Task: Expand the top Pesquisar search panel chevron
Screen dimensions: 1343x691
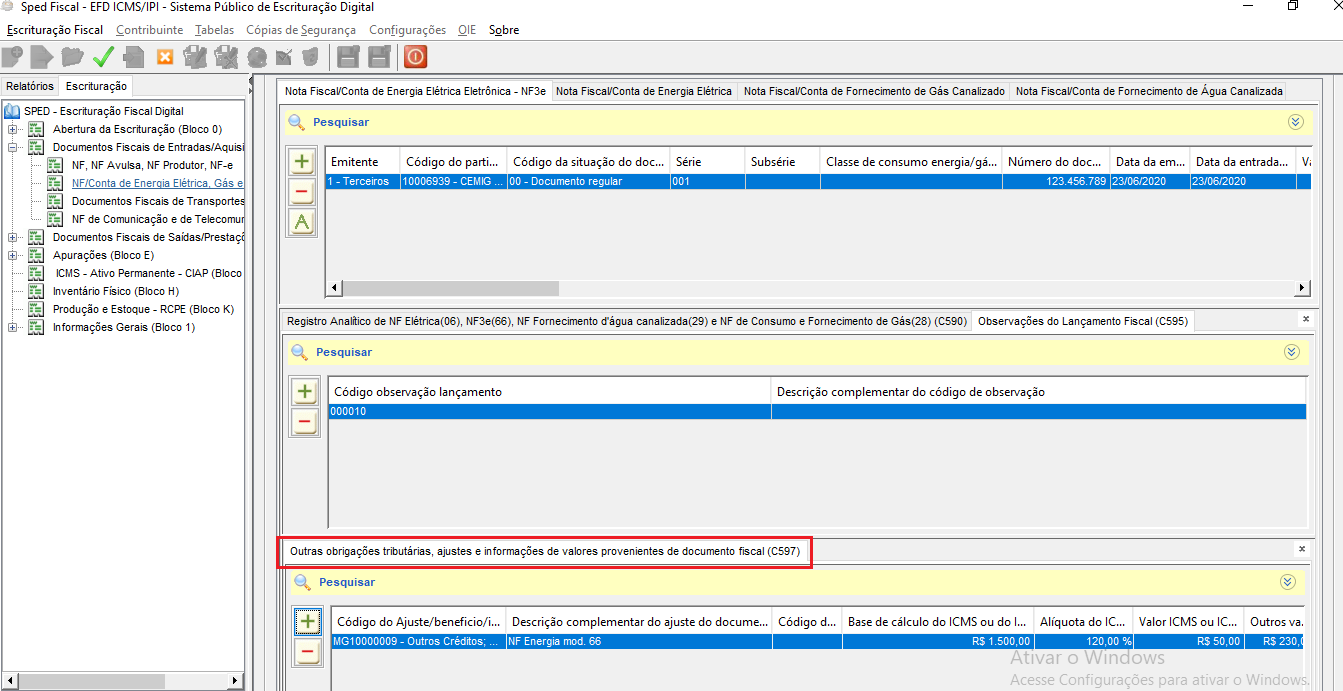Action: pos(1295,122)
